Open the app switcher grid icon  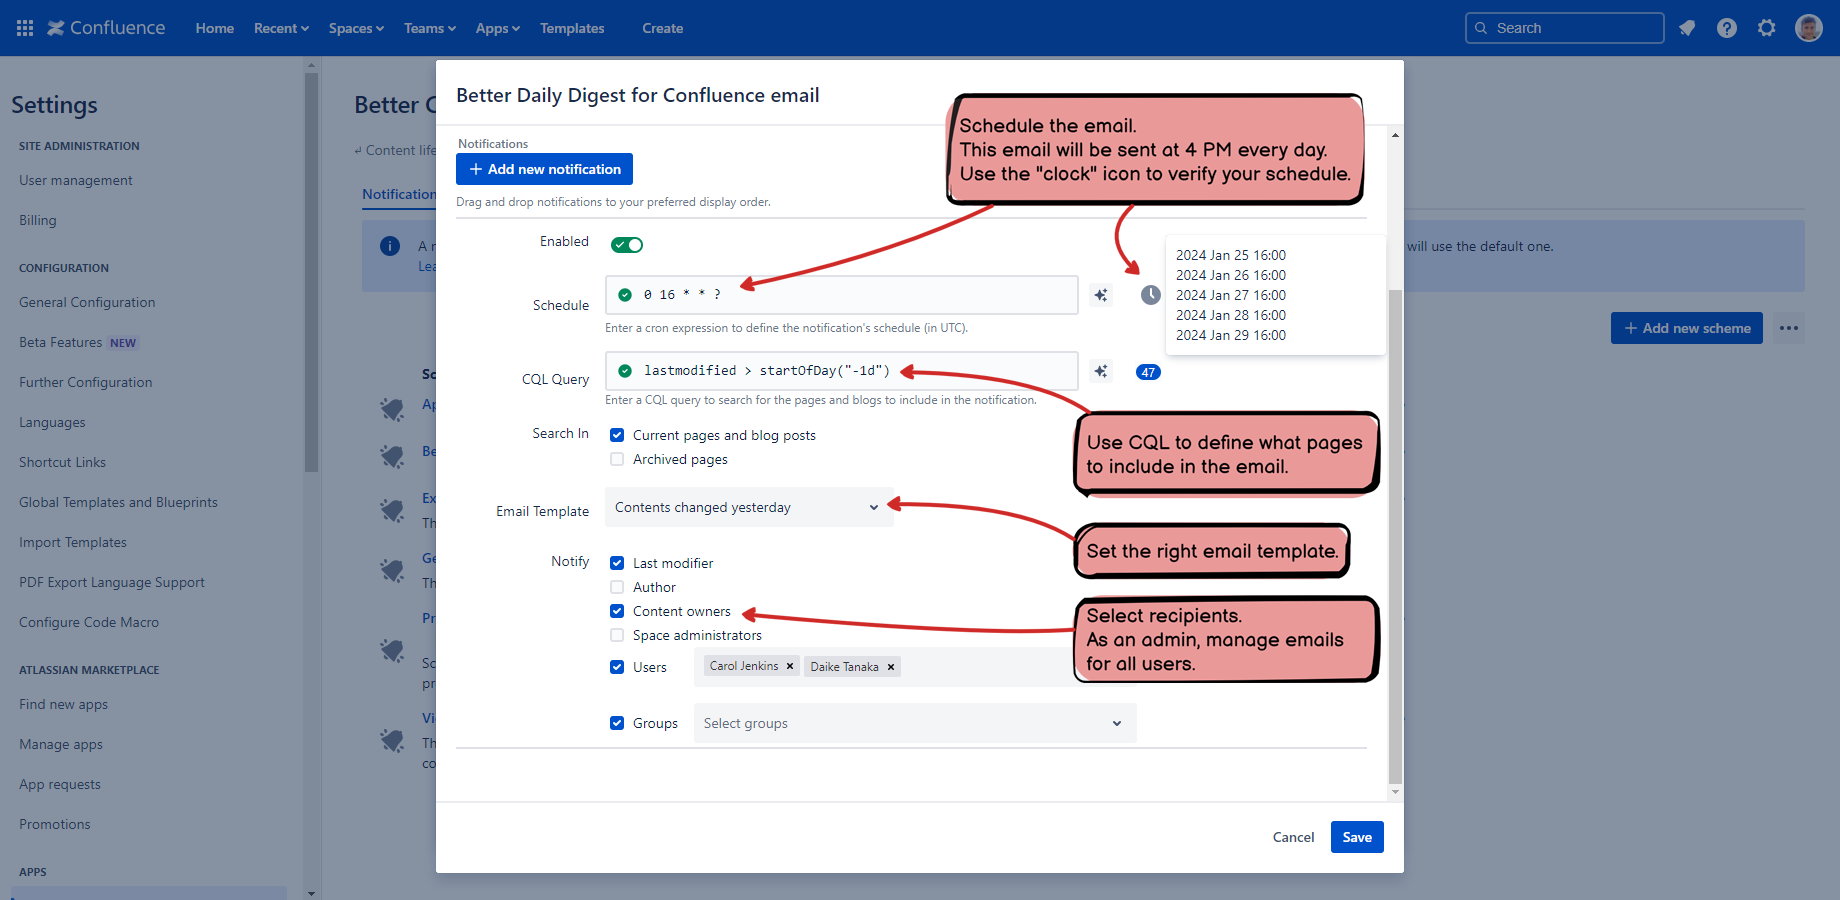25,28
